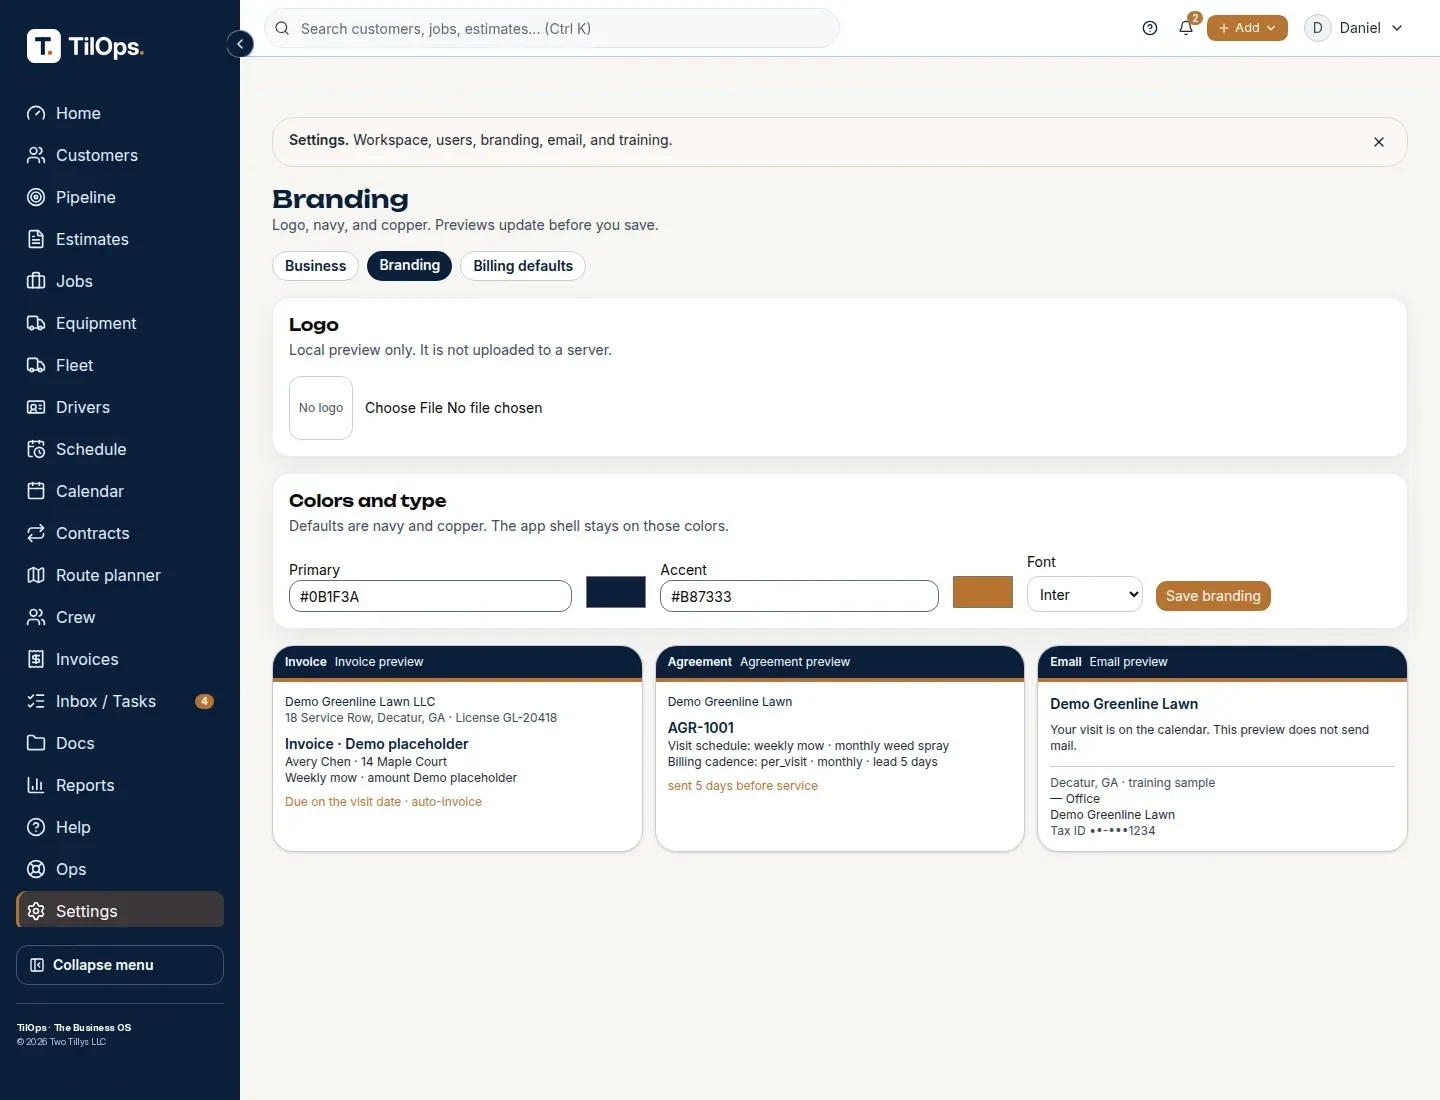Image resolution: width=1440 pixels, height=1100 pixels.
Task: Select the Fleet truck icon
Action: (36, 365)
